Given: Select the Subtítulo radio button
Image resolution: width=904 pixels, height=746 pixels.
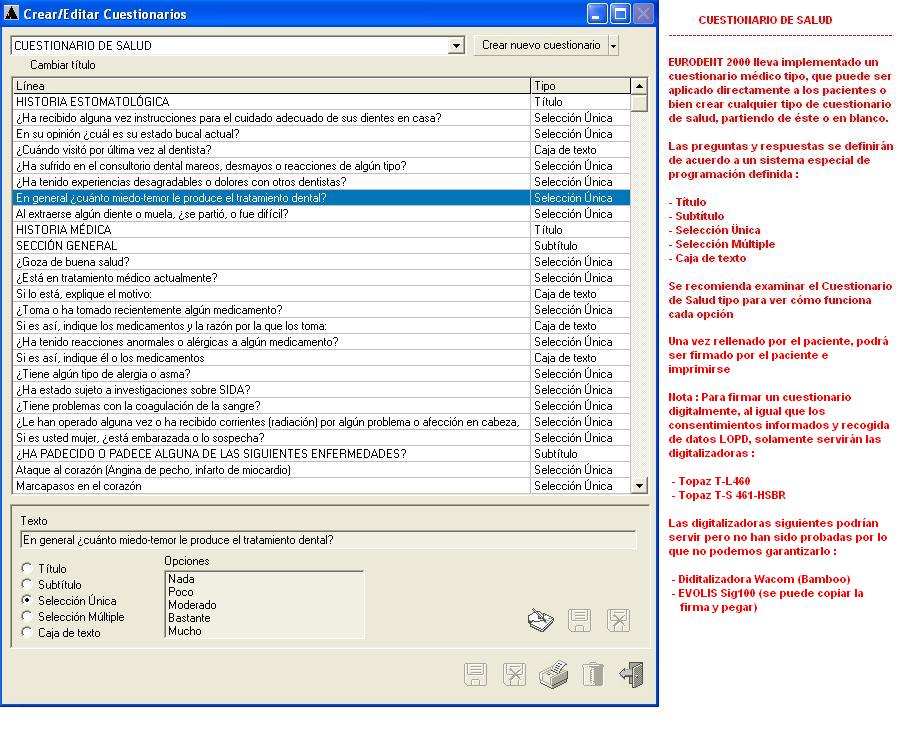Looking at the screenshot, I should pos(27,584).
